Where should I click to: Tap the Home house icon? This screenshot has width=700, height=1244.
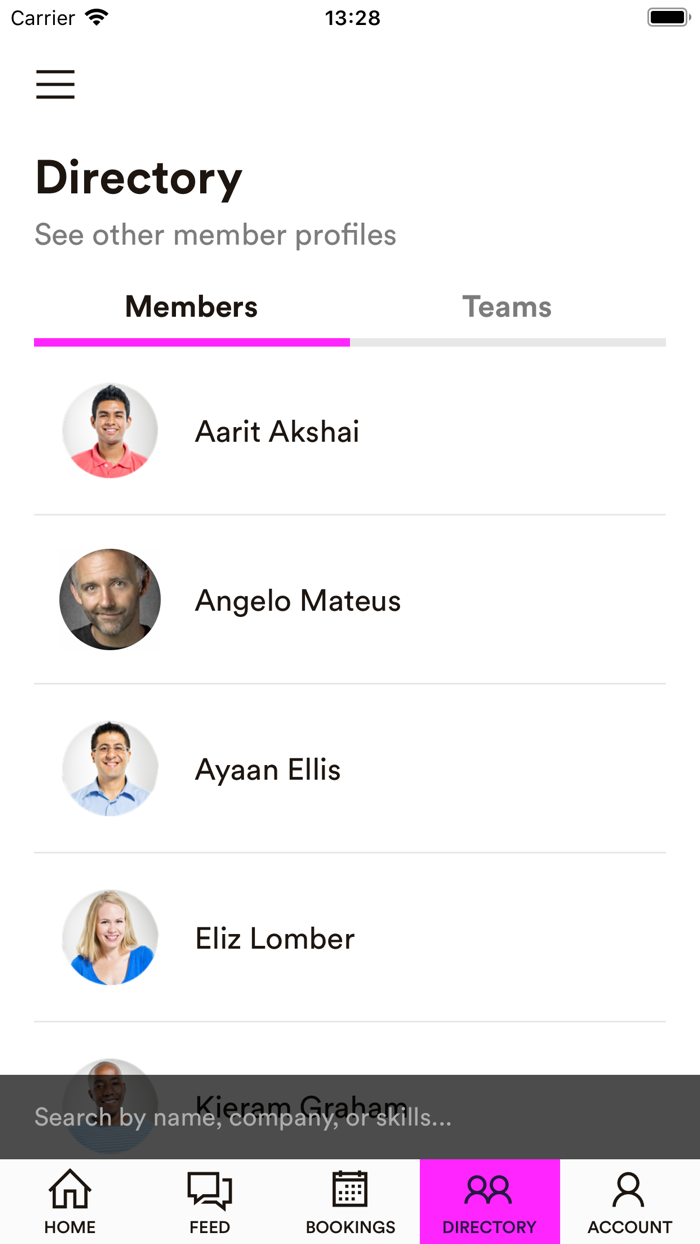(x=70, y=1190)
